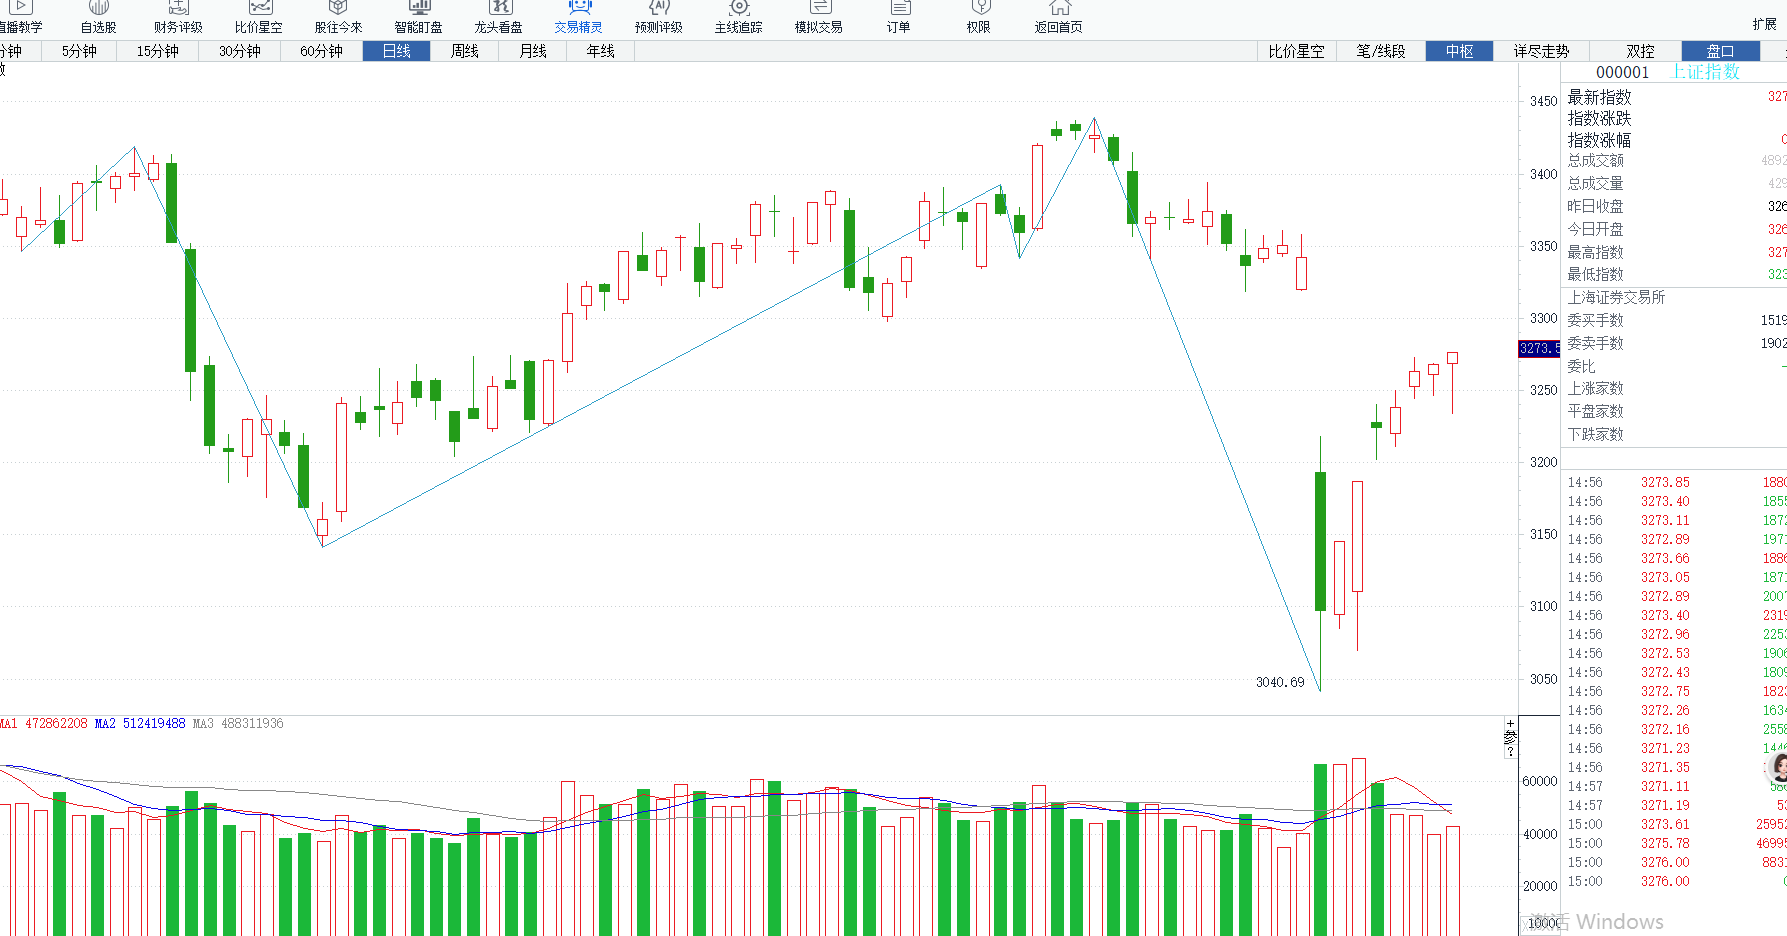Viewport: 1787px width, 936px height.
Task: Open the 预测评级 AI forecast icon
Action: pyautogui.click(x=658, y=8)
